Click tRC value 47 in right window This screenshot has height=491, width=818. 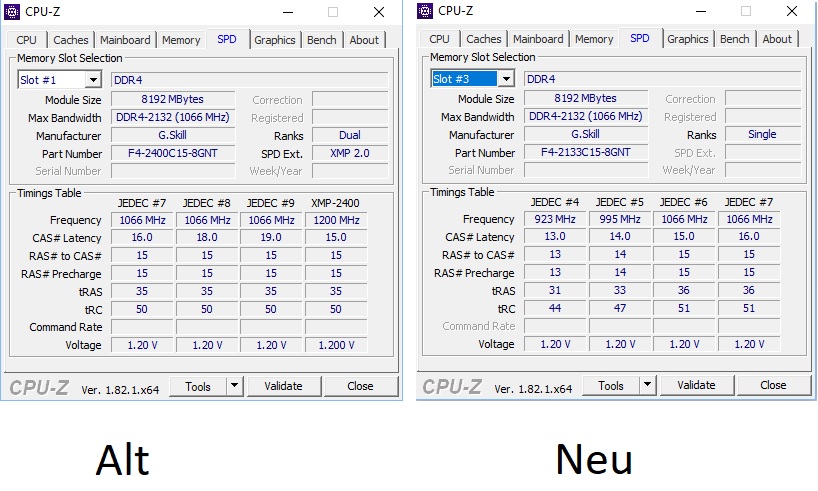point(620,308)
